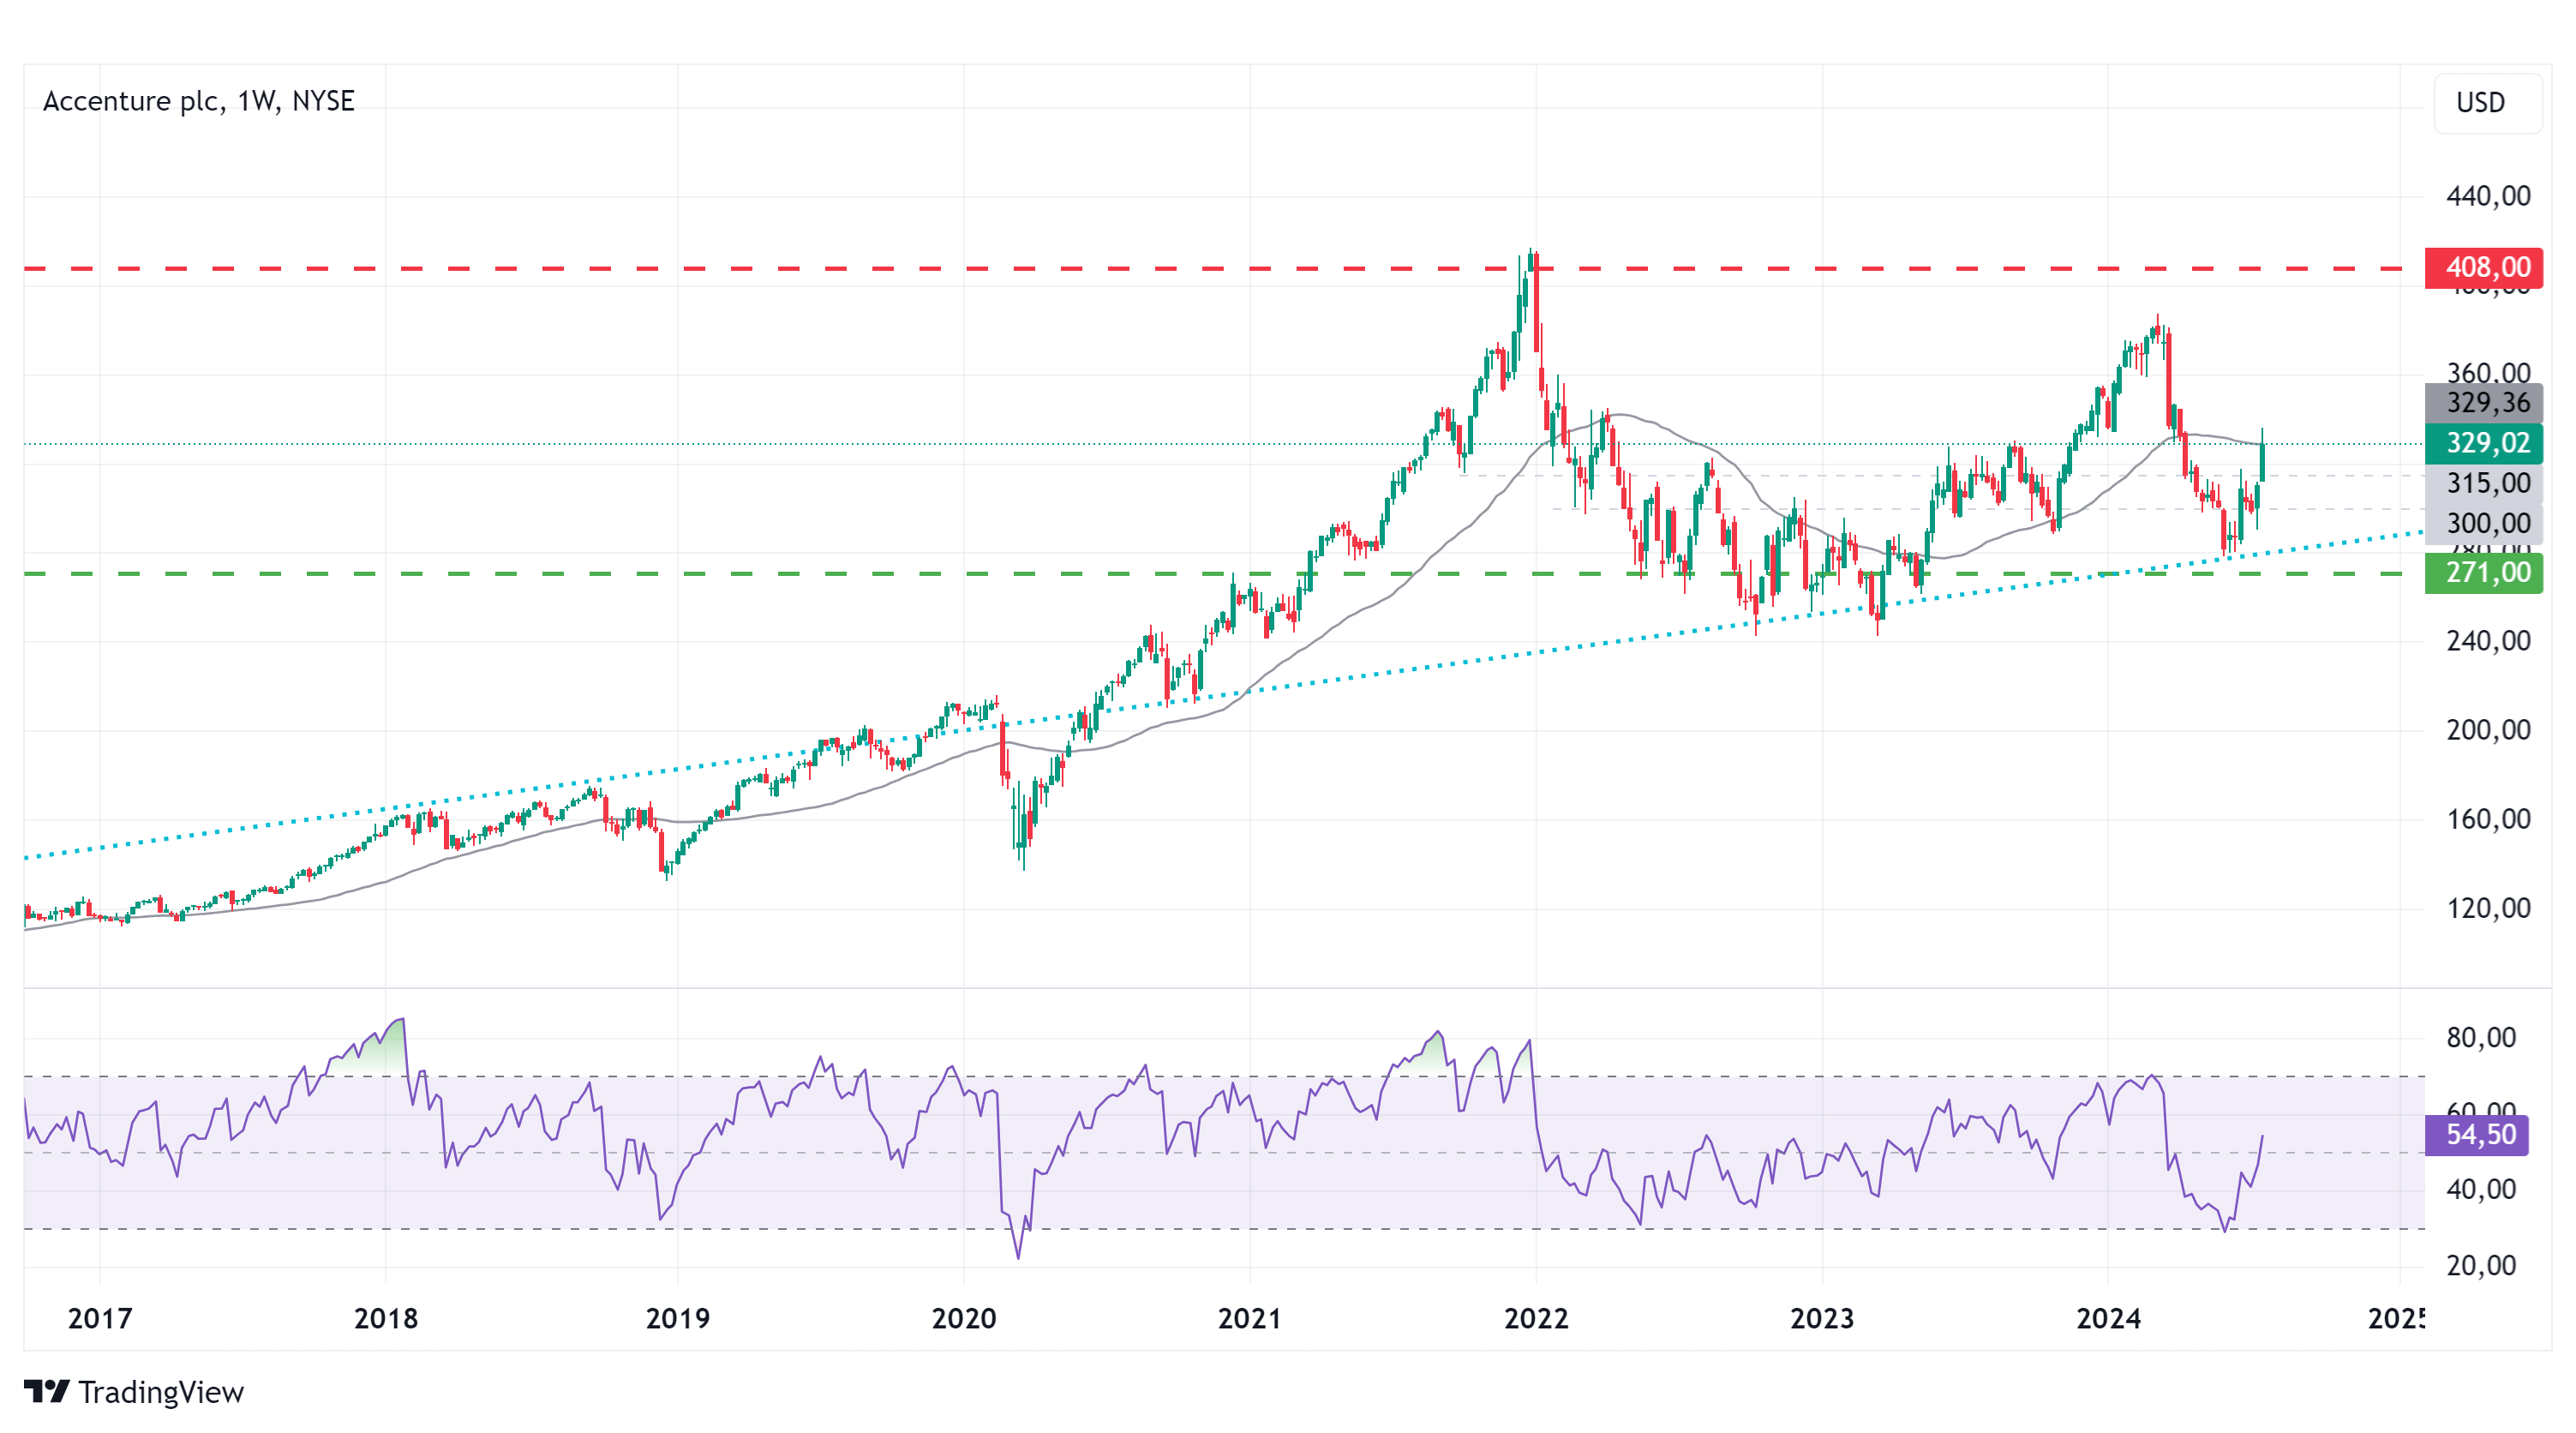
Task: Click the green 271,00 price label
Action: point(2483,573)
